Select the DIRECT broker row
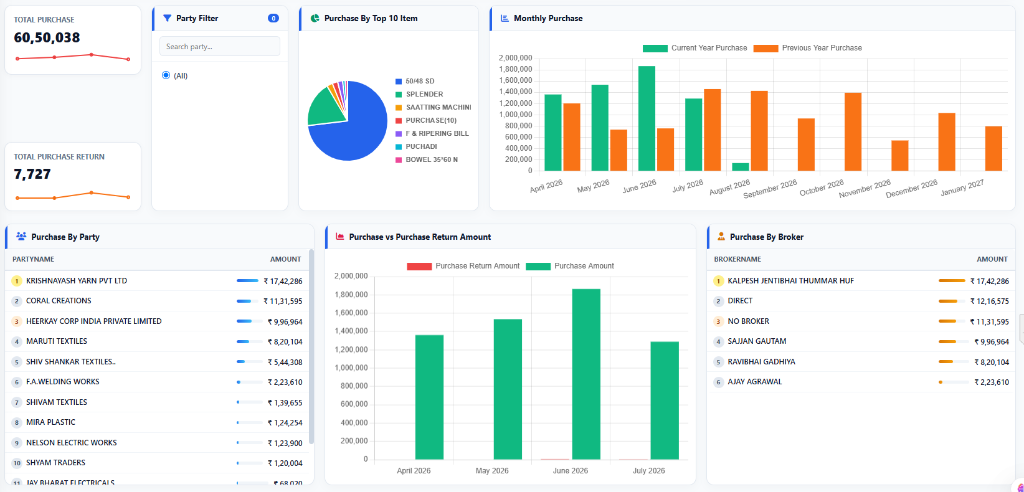1024x492 pixels. [x=861, y=301]
